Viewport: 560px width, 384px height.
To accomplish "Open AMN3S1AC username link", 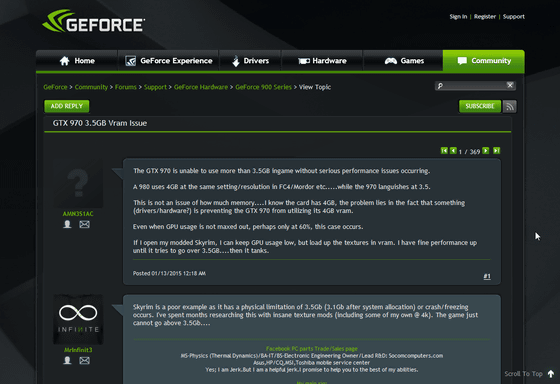I will point(78,214).
